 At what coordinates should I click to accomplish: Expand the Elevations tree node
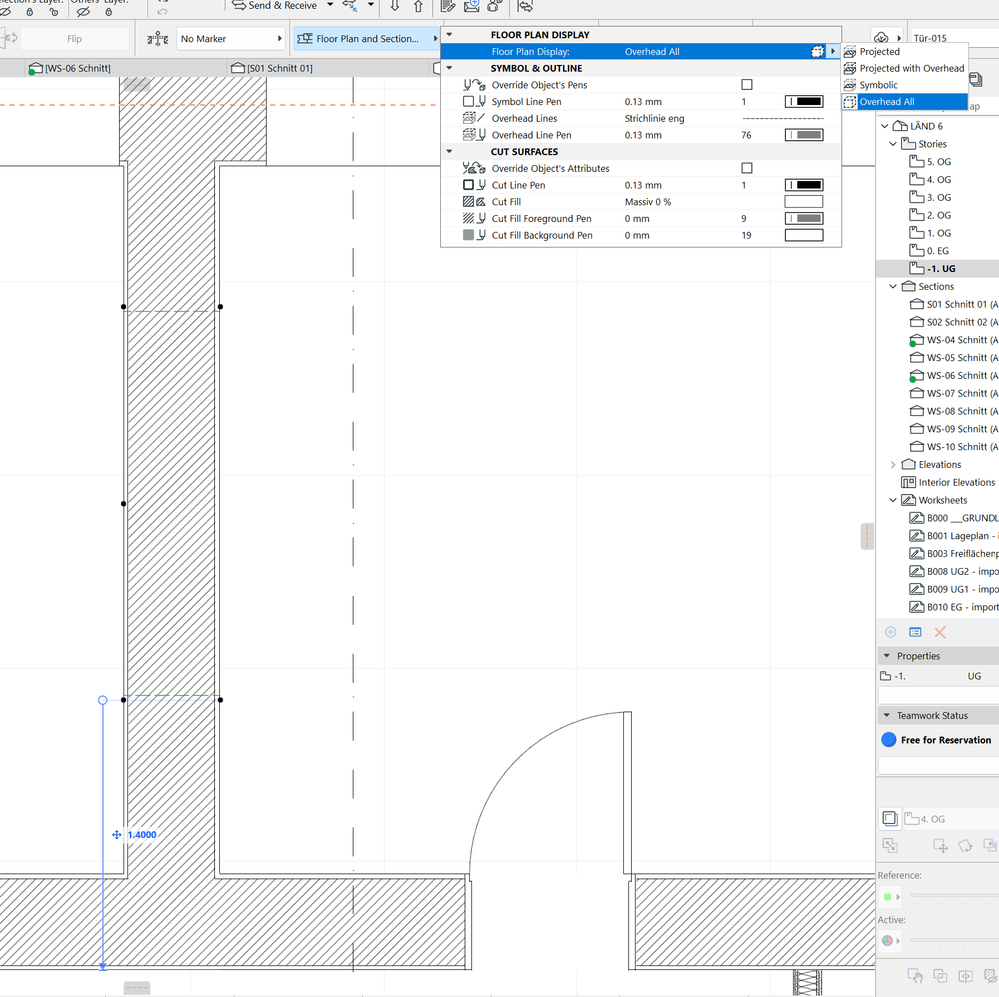point(893,464)
